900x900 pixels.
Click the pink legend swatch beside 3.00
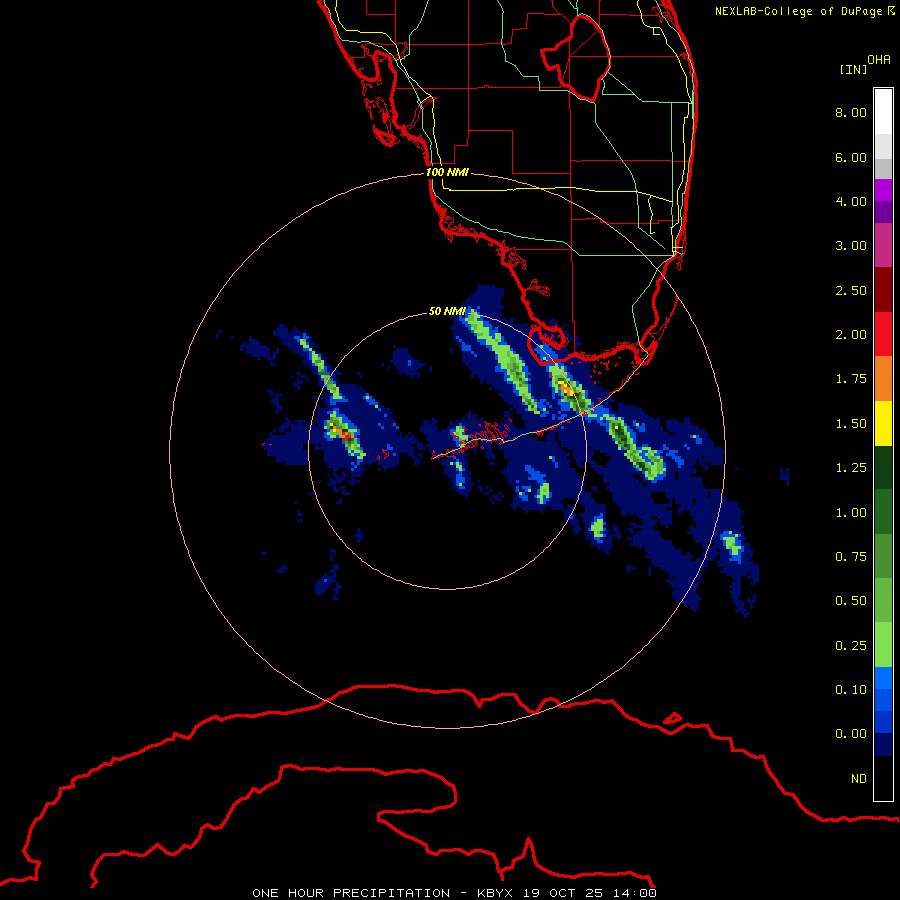click(883, 245)
